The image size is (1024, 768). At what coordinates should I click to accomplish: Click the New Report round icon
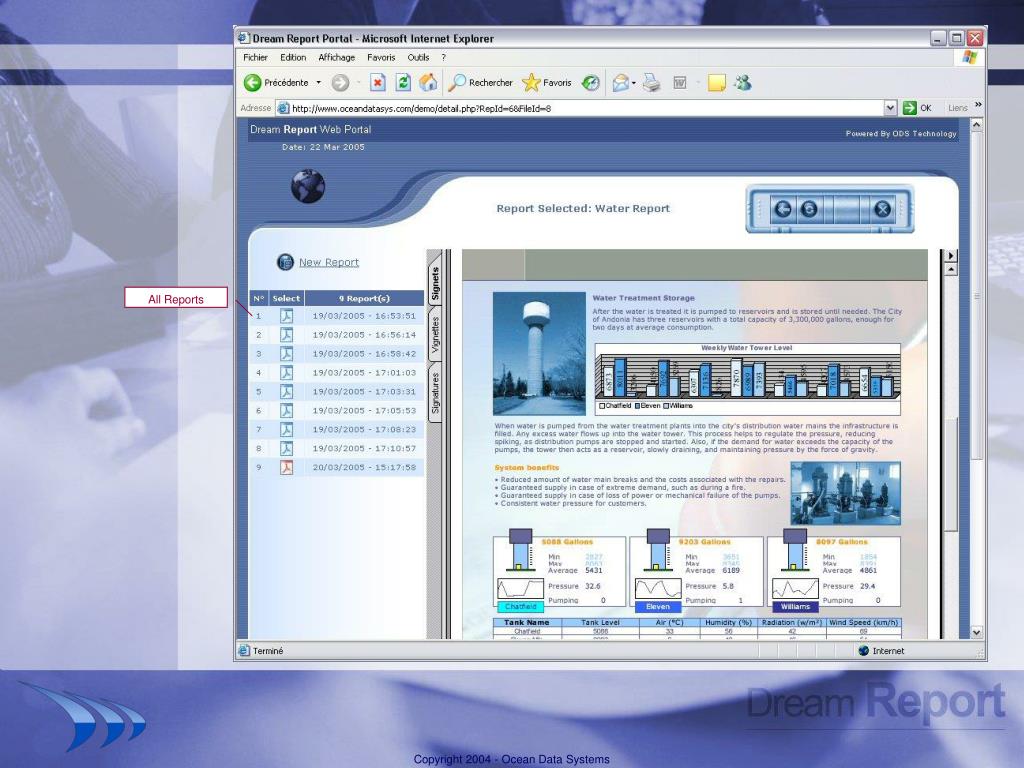285,262
